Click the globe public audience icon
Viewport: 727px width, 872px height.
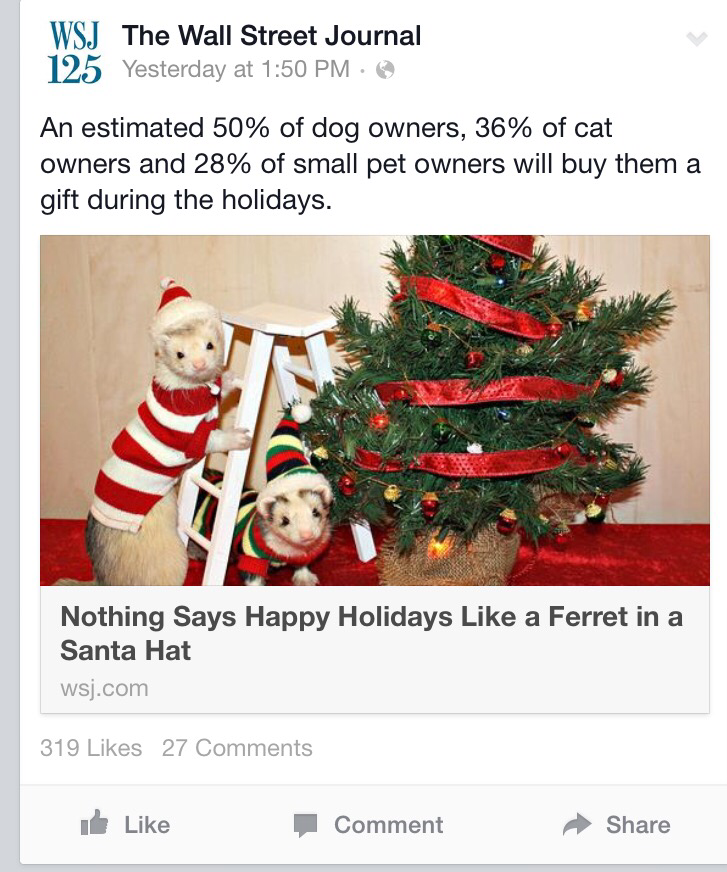click(385, 70)
